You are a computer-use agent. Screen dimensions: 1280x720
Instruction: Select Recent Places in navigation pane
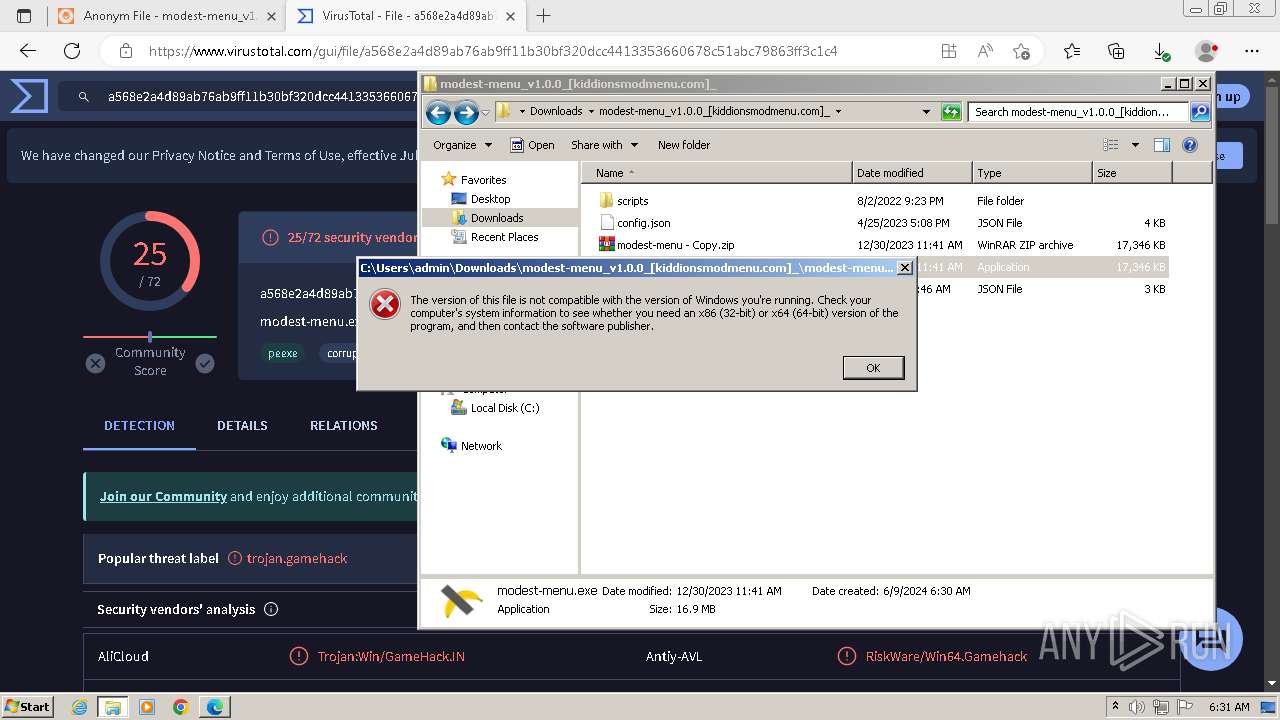pyautogui.click(x=504, y=237)
